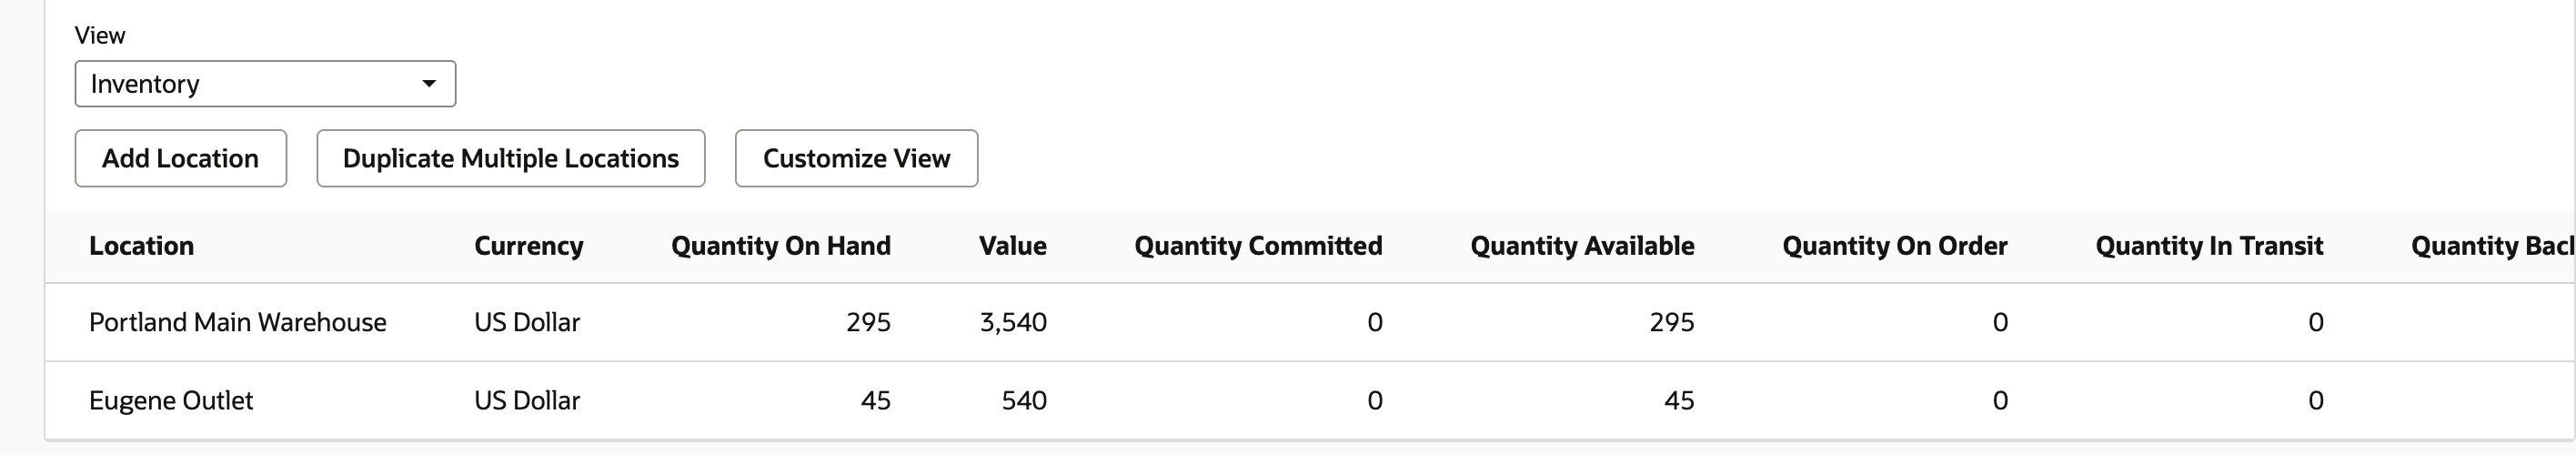
Task: Open the Customize View button
Action: pyautogui.click(x=857, y=158)
